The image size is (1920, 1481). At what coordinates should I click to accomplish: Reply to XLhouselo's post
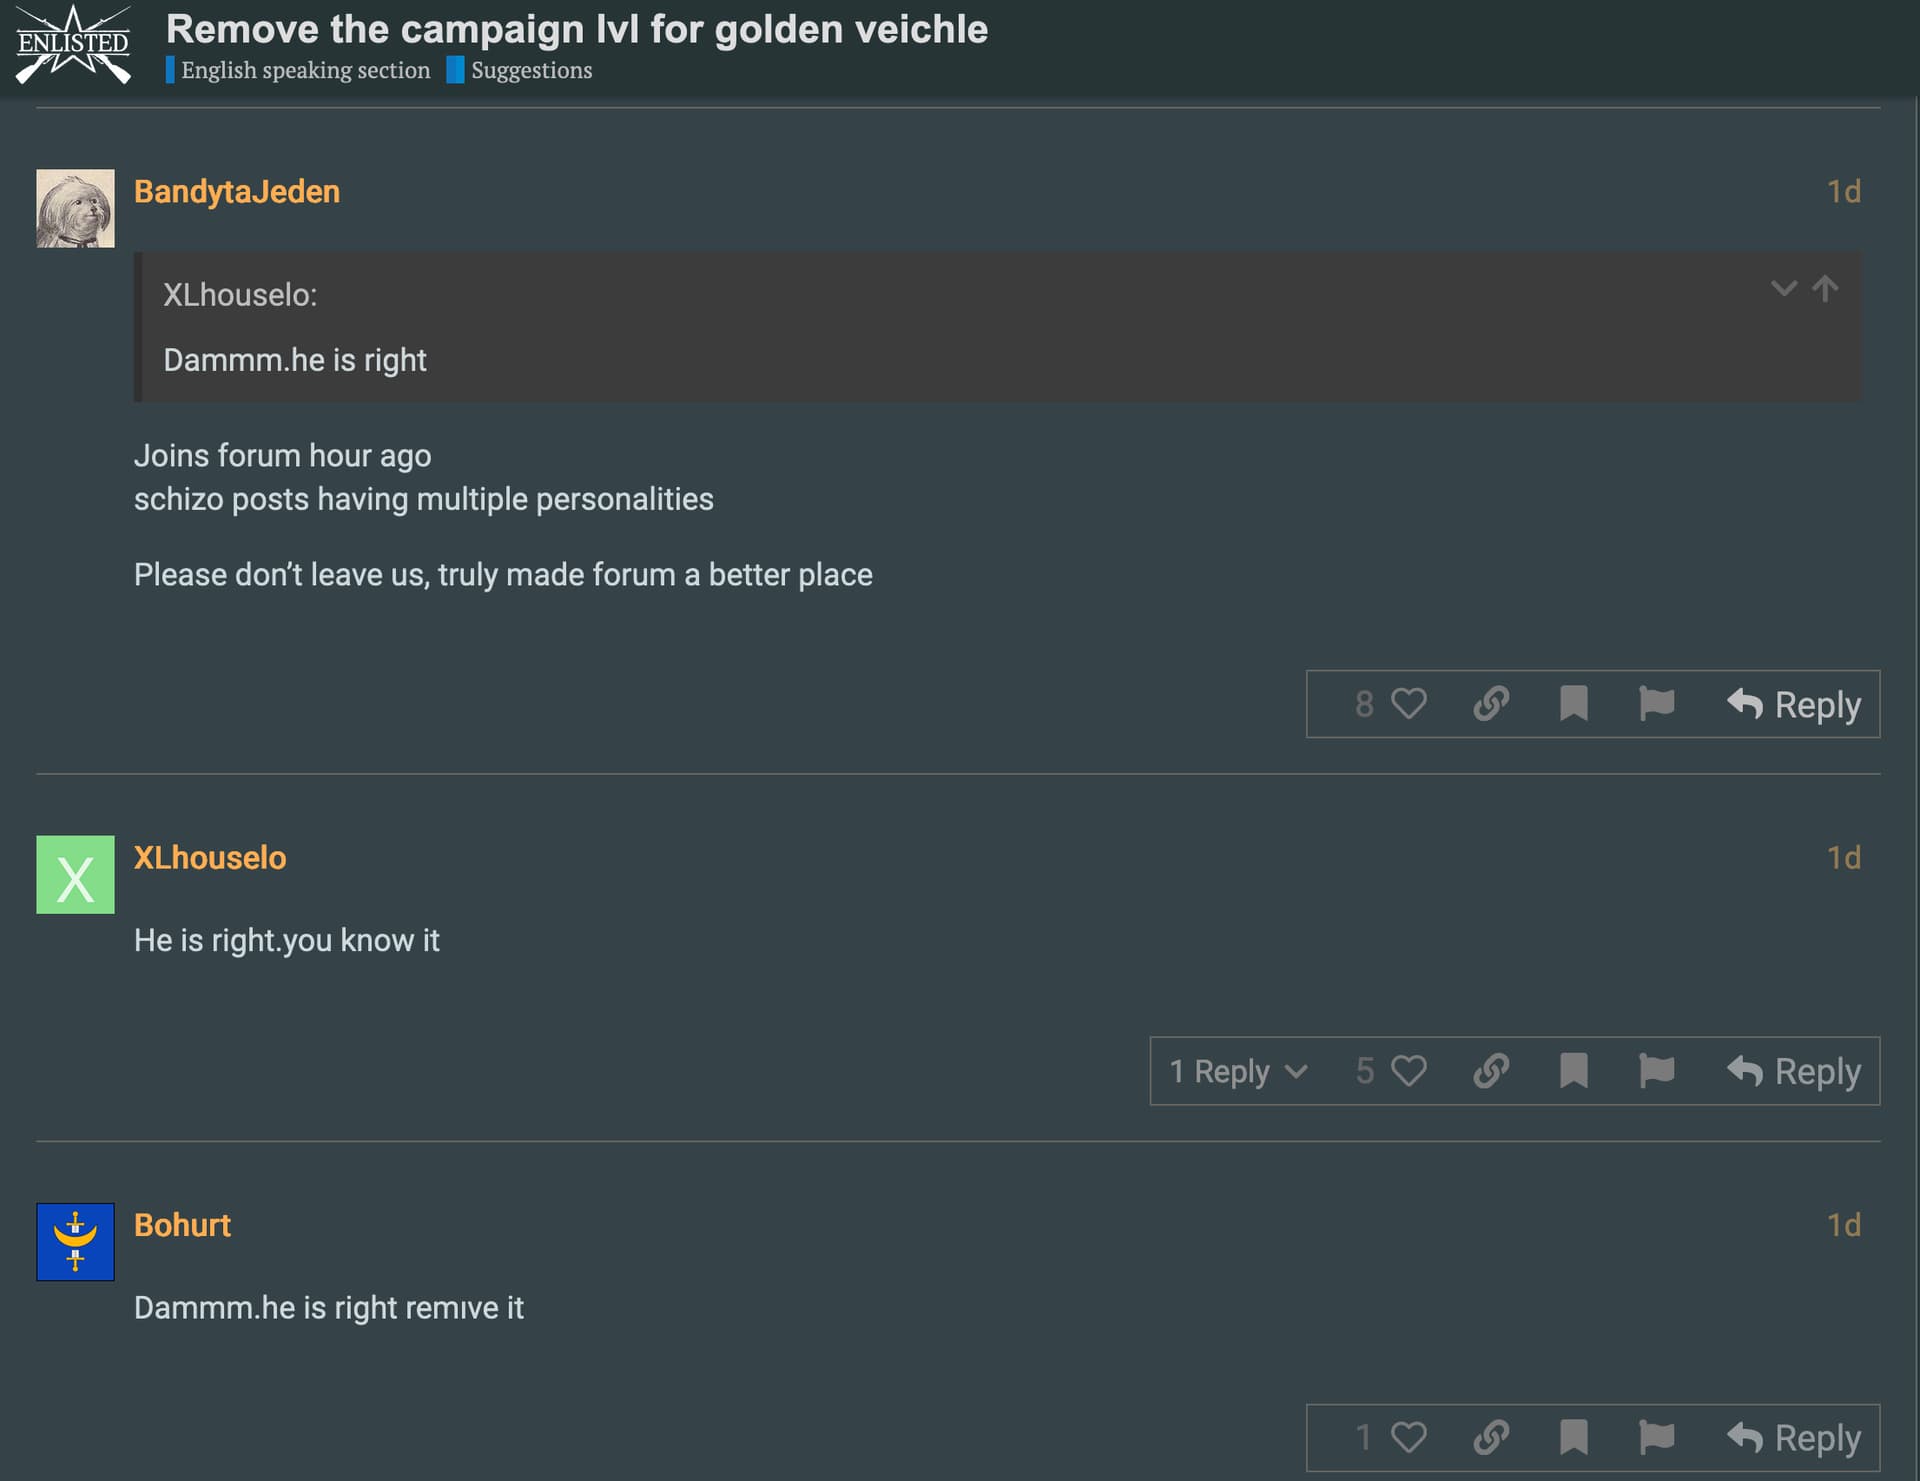tap(1794, 1072)
